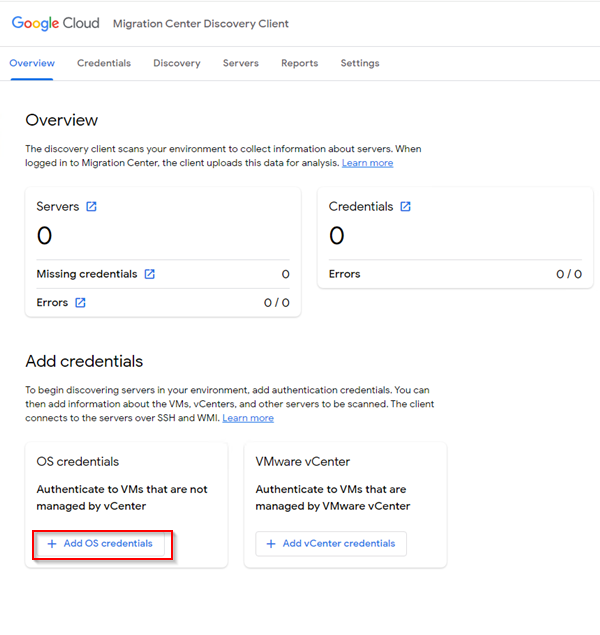Click Migration Center Discovery Client title
This screenshot has height=635, width=600.
[x=201, y=24]
